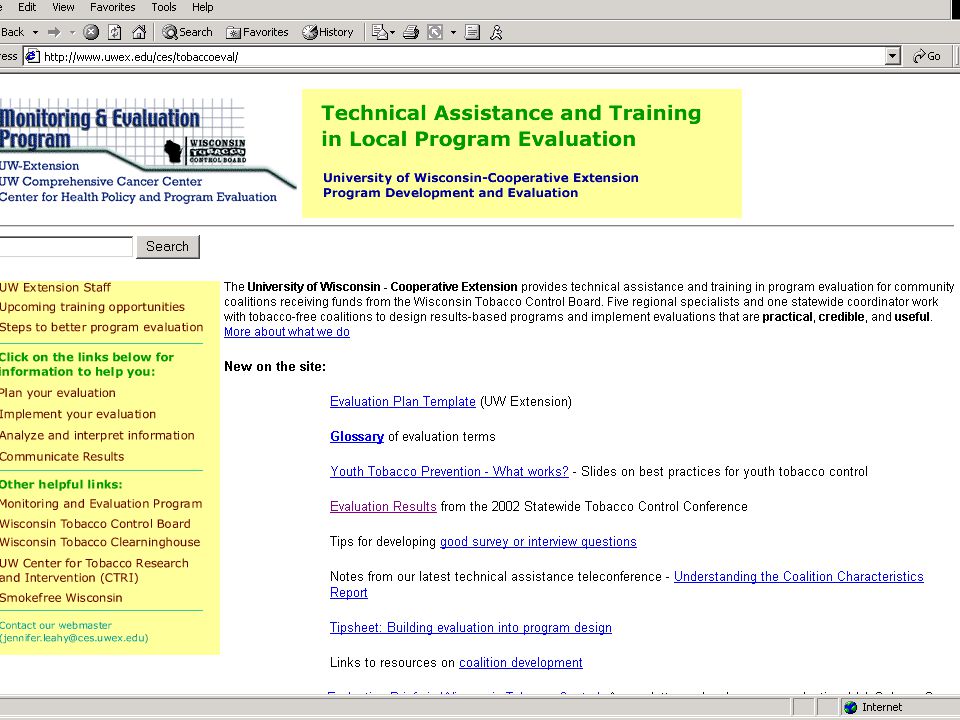Expand the Mail icon dropdown arrow
The height and width of the screenshot is (720, 960).
(392, 32)
